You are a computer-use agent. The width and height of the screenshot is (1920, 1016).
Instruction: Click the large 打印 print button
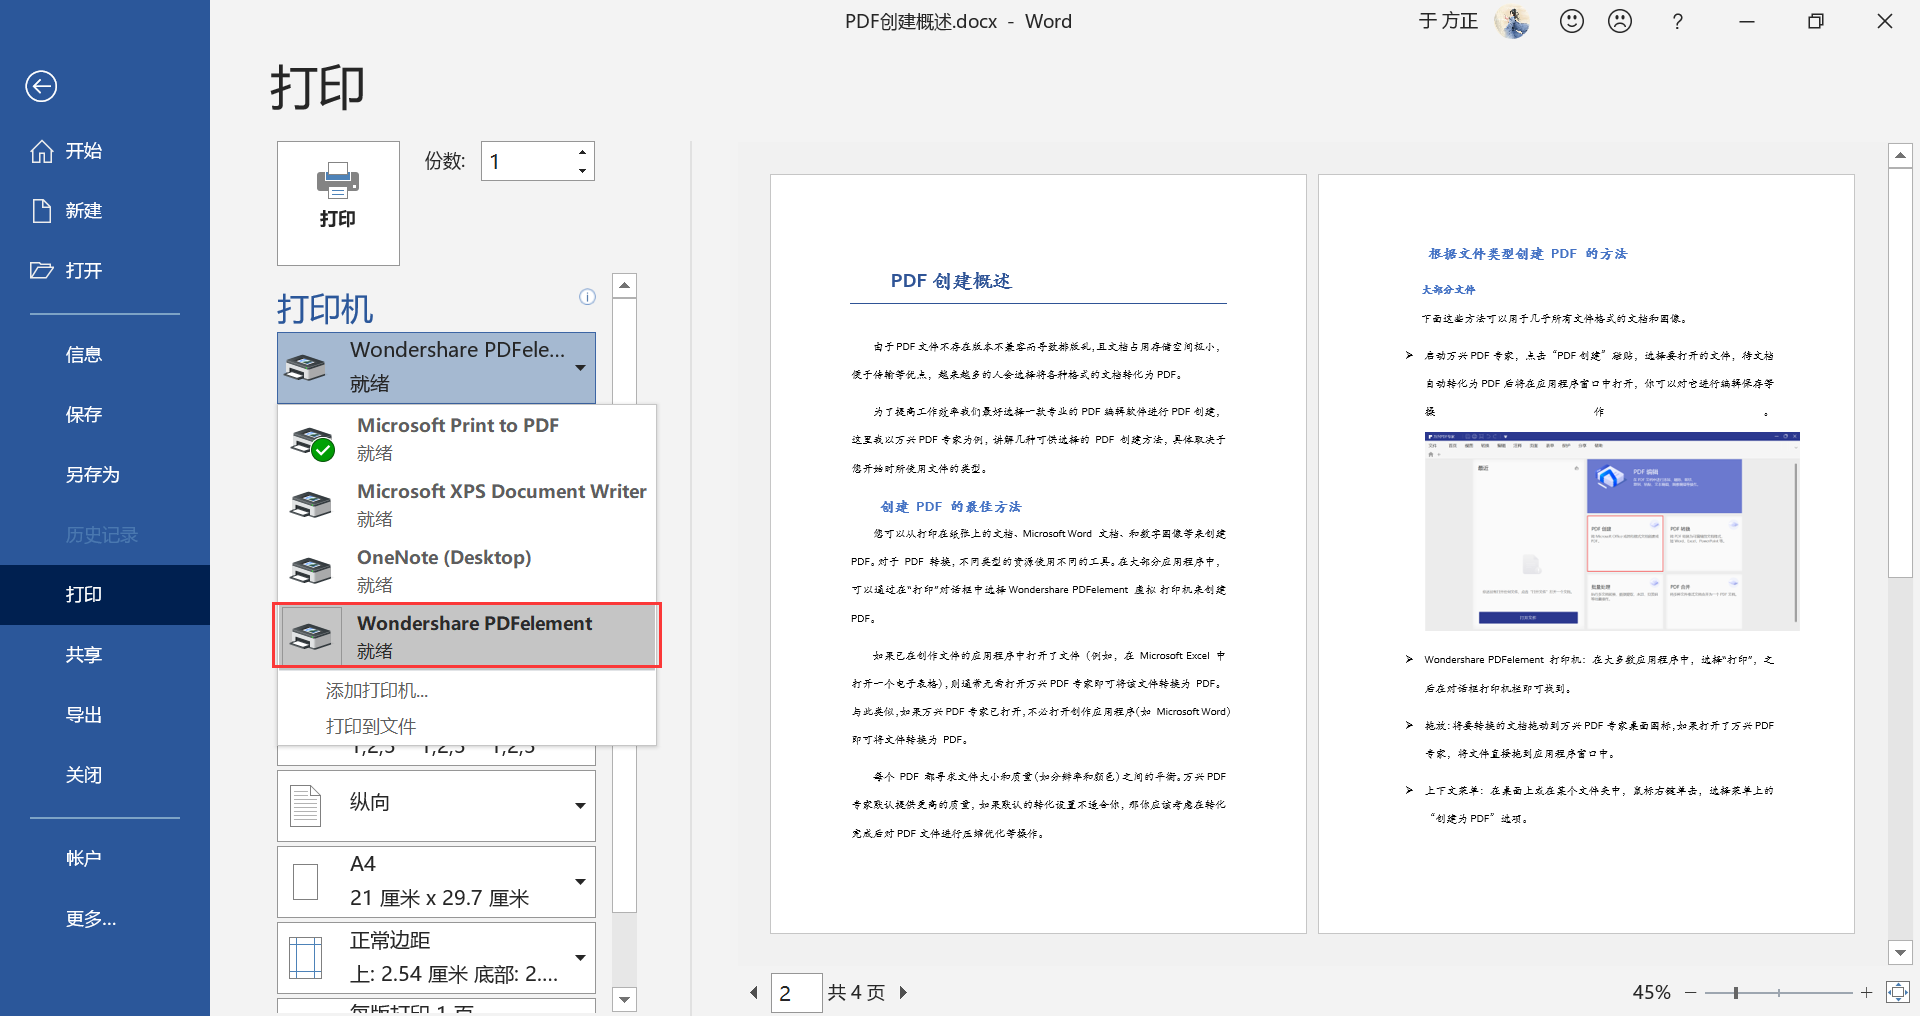click(x=338, y=203)
